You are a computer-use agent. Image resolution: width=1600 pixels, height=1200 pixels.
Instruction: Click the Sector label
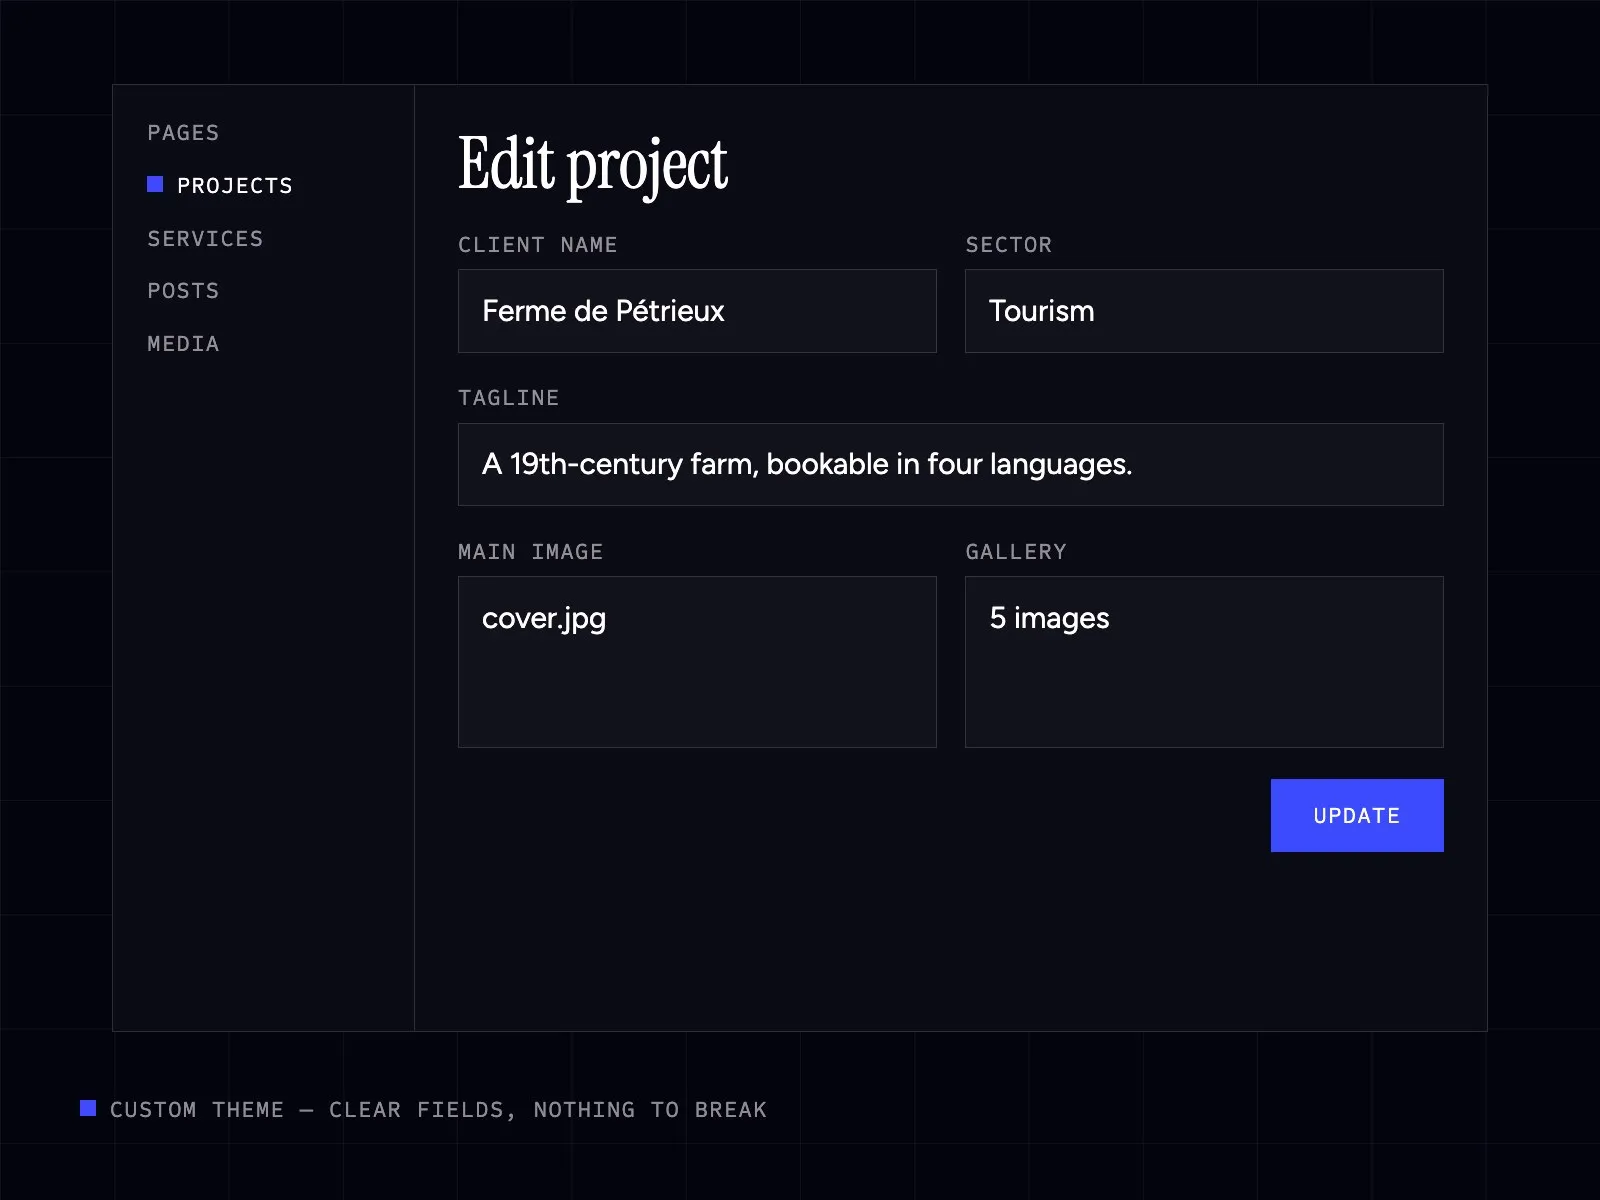pos(1009,245)
